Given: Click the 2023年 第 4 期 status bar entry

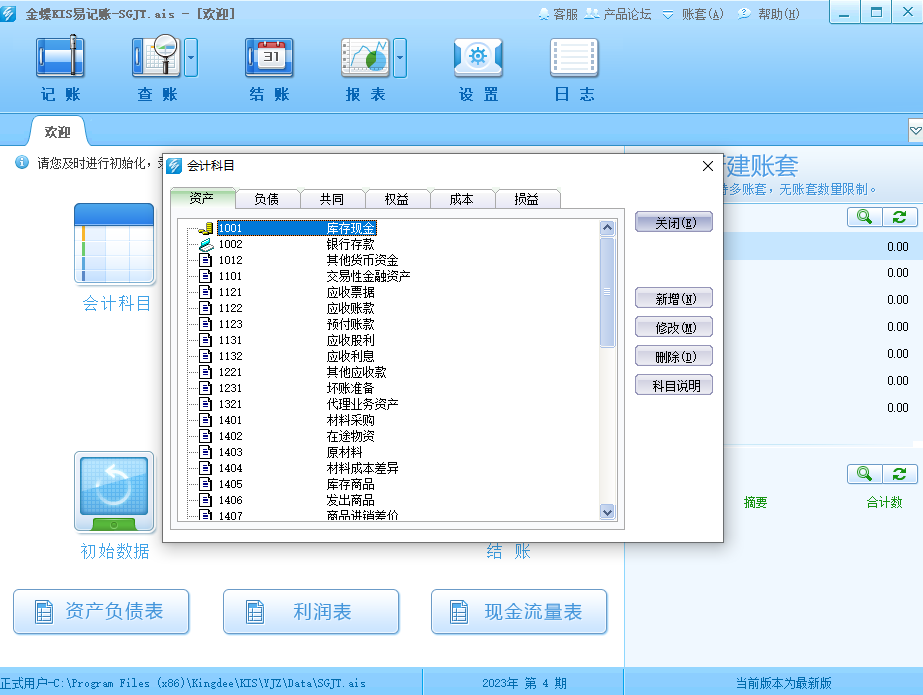Looking at the screenshot, I should pyautogui.click(x=524, y=683).
